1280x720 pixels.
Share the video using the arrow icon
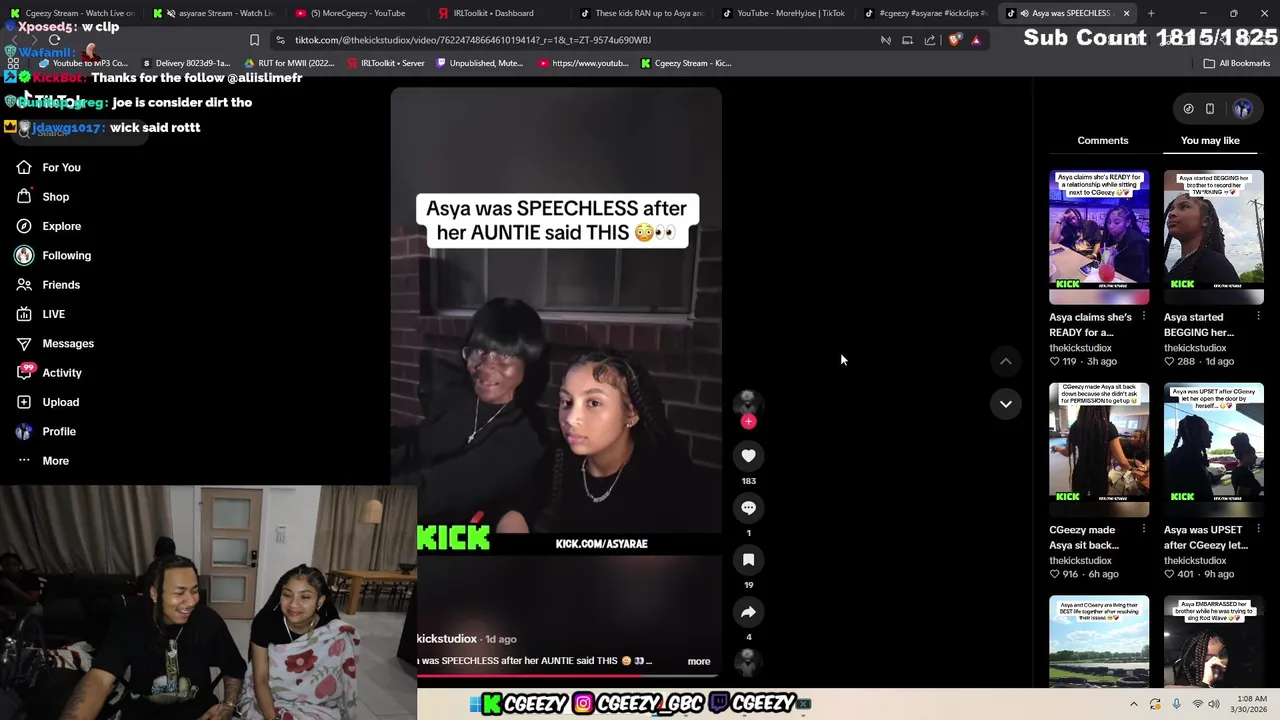[x=748, y=612]
